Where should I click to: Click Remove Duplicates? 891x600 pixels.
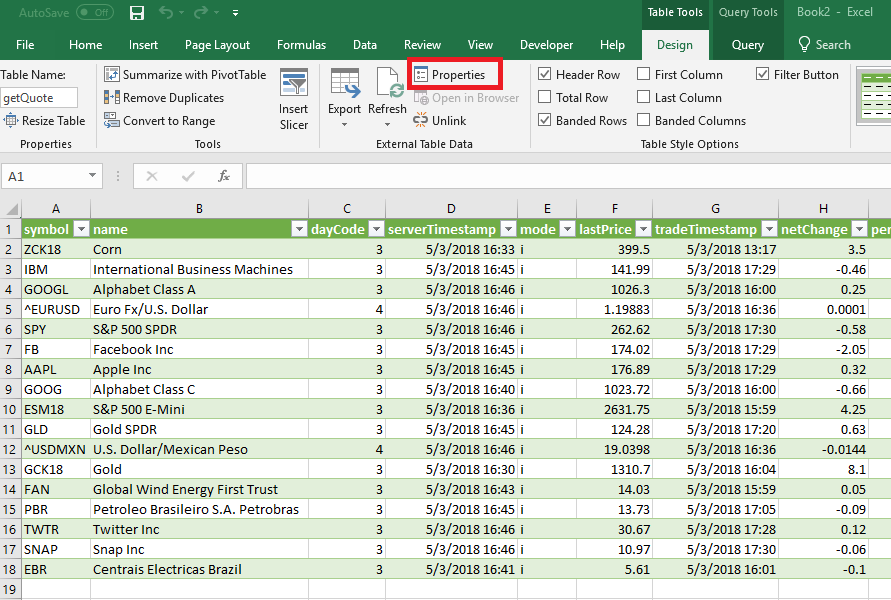(x=164, y=98)
